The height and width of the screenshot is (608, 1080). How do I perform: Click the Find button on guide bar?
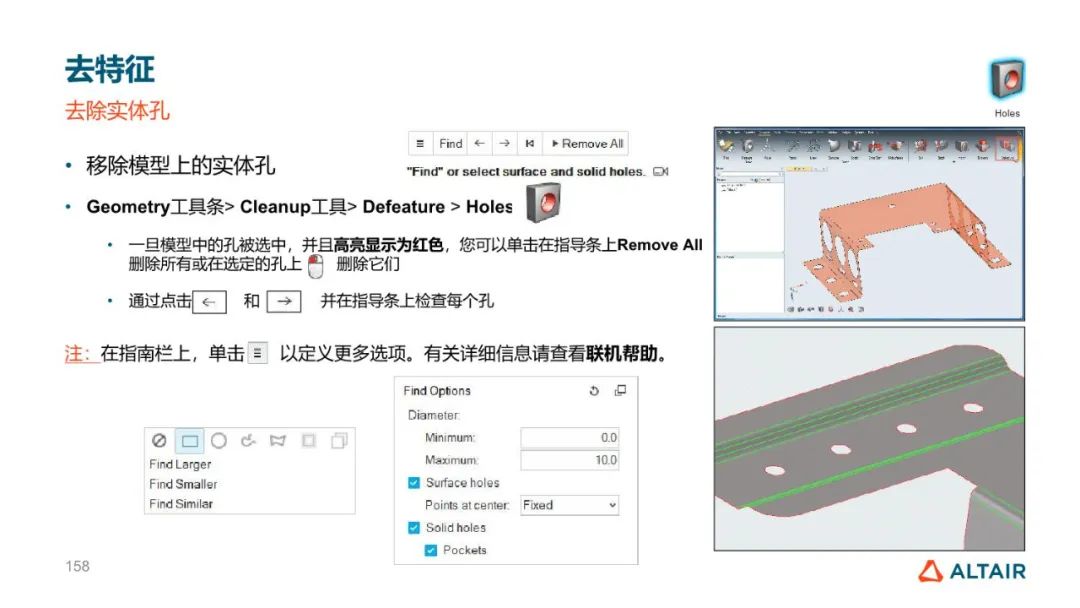[451, 143]
